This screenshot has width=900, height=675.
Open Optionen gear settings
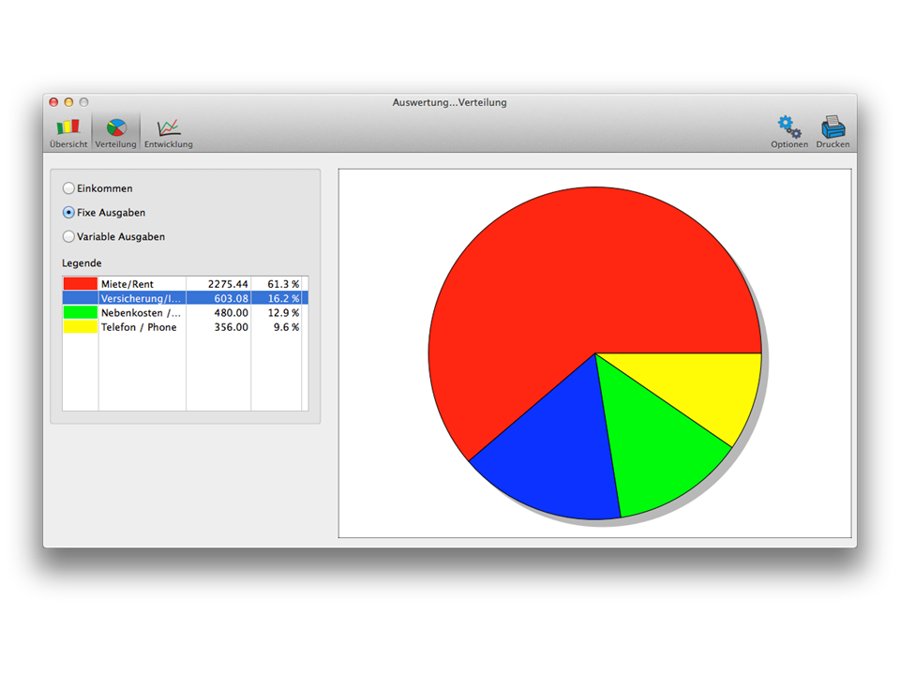click(789, 127)
